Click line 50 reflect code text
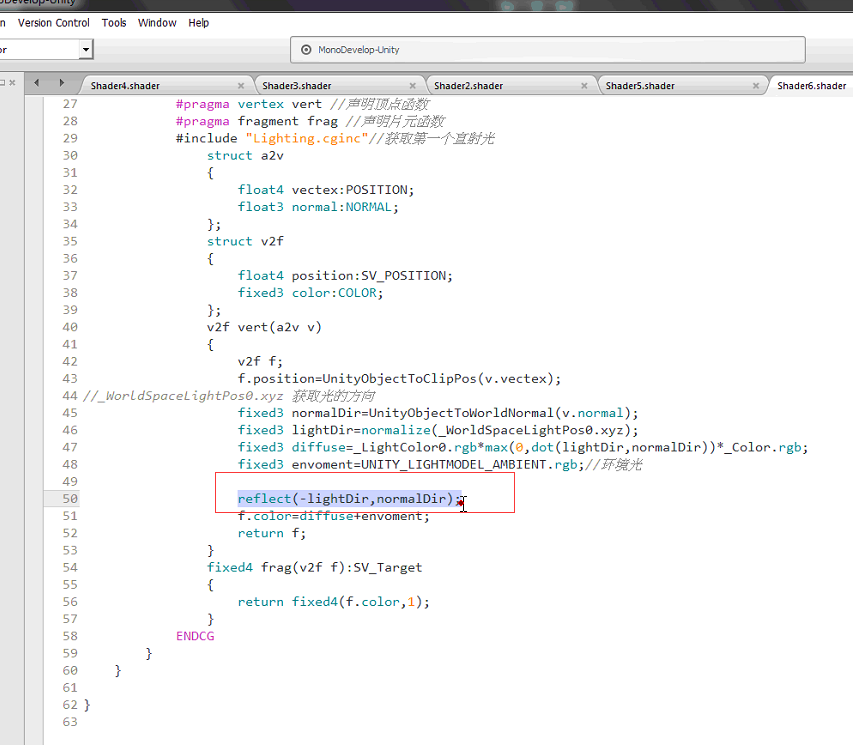The width and height of the screenshot is (853, 745). coord(349,498)
